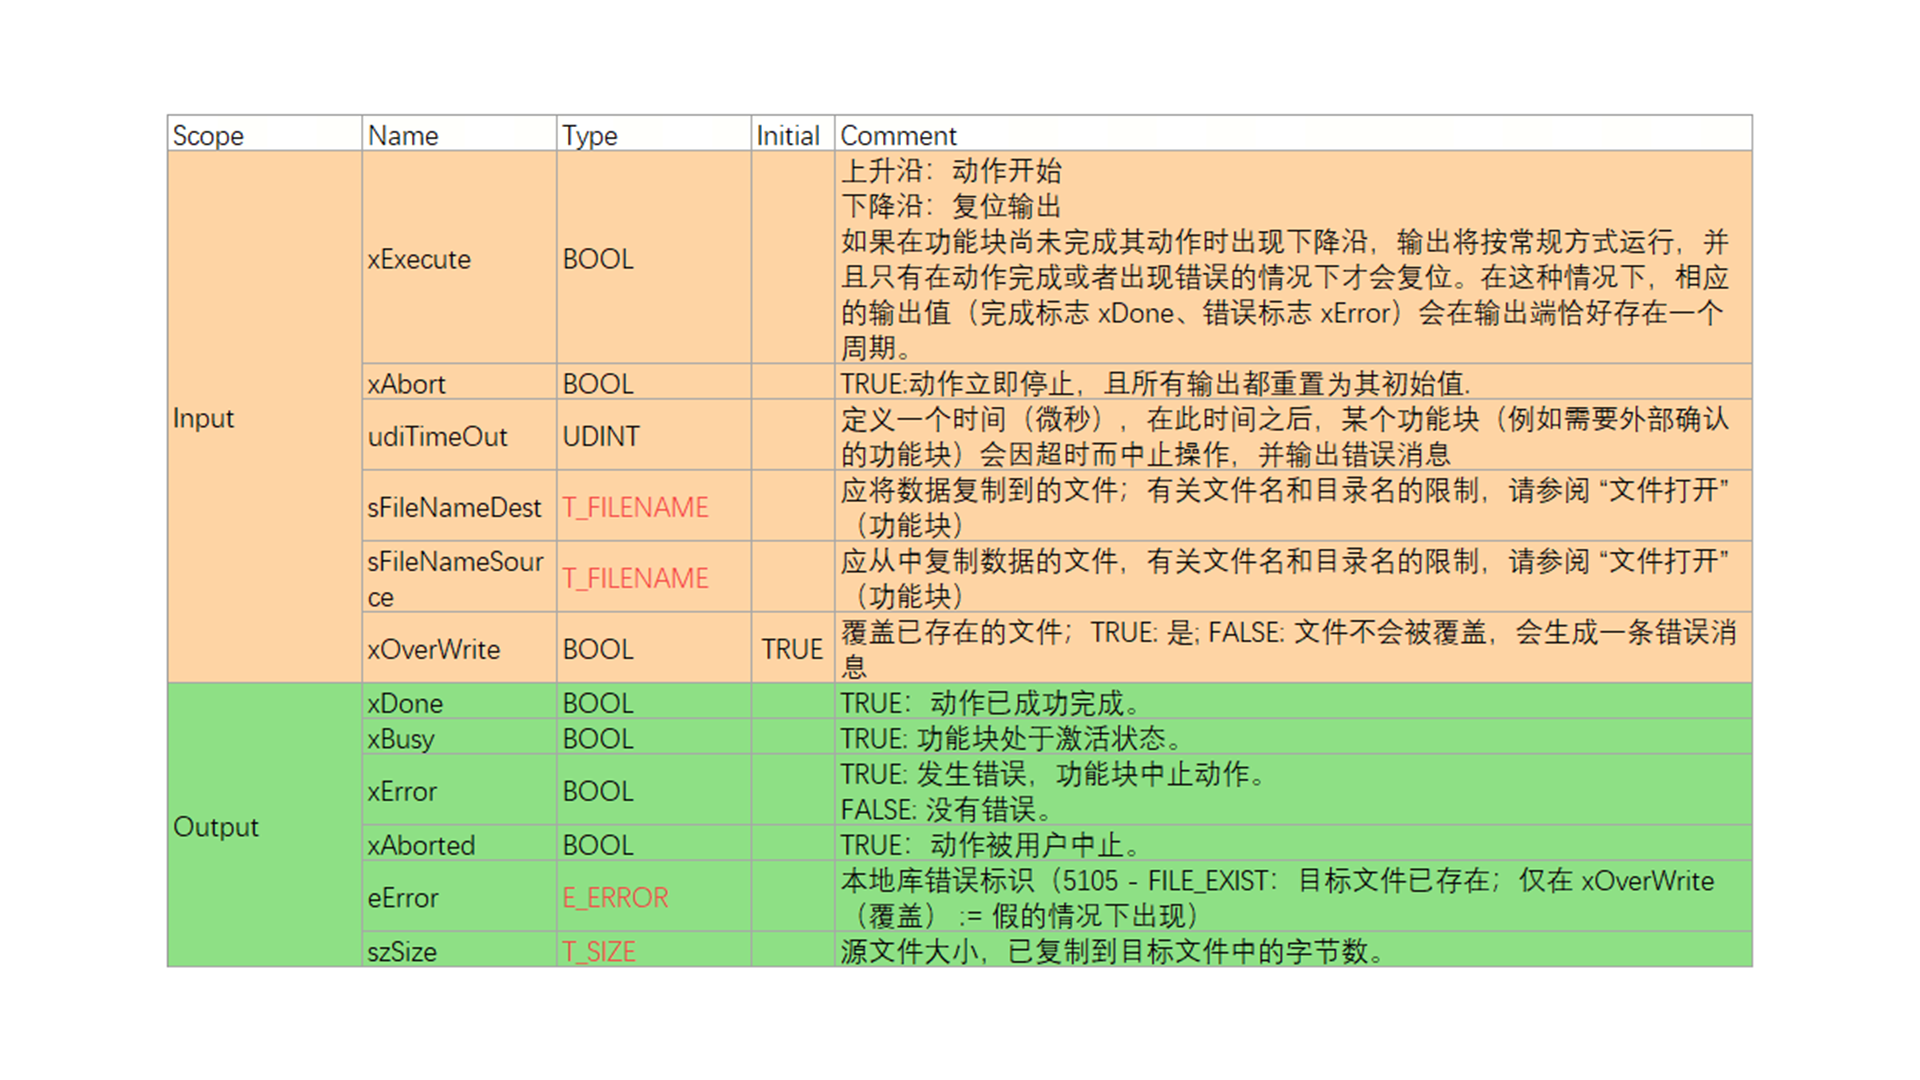This screenshot has height=1080, width=1920.
Task: Click the T_FILENAME type for sFileNameDest
Action: 635,507
